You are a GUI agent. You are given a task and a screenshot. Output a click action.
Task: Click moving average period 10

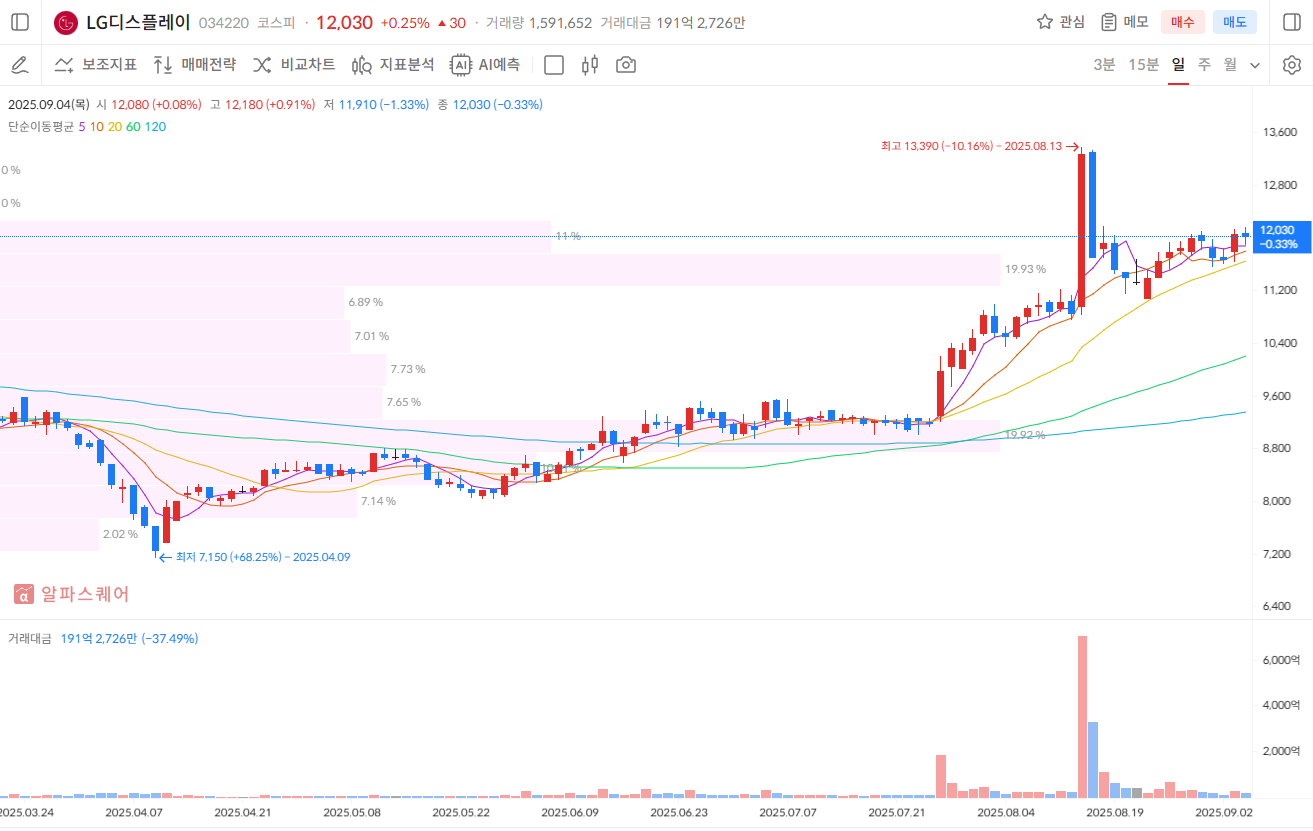coord(96,126)
